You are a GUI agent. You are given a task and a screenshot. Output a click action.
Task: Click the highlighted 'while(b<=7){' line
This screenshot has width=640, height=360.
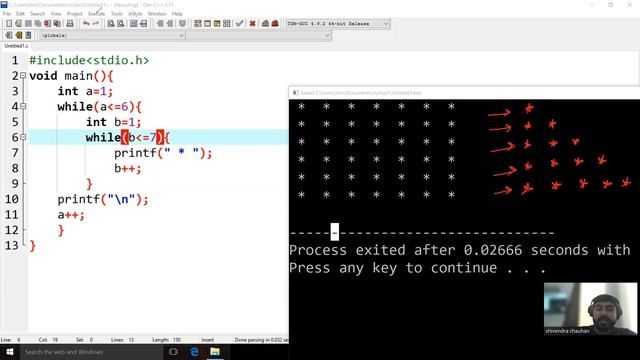158,137
